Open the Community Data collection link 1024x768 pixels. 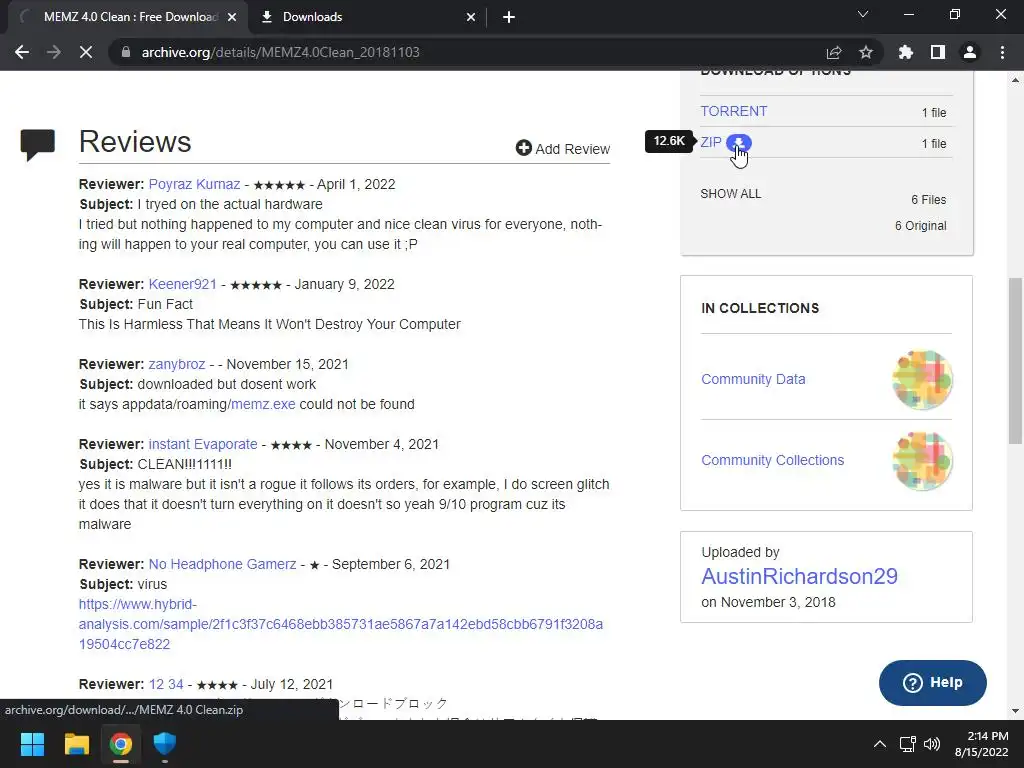753,379
